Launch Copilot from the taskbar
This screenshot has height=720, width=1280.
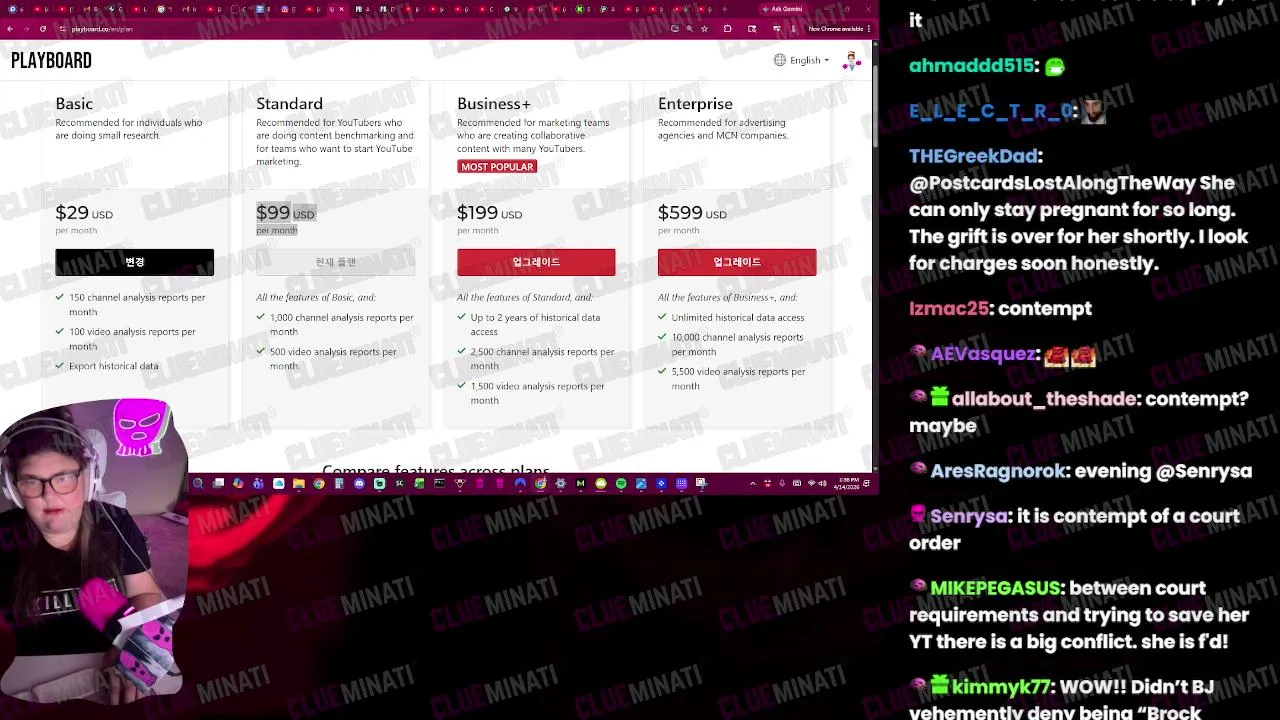point(238,484)
